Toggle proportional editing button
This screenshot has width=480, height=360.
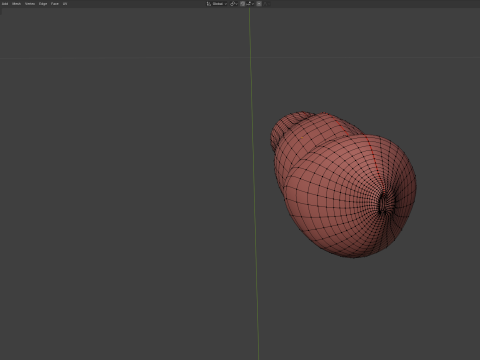click(259, 4)
